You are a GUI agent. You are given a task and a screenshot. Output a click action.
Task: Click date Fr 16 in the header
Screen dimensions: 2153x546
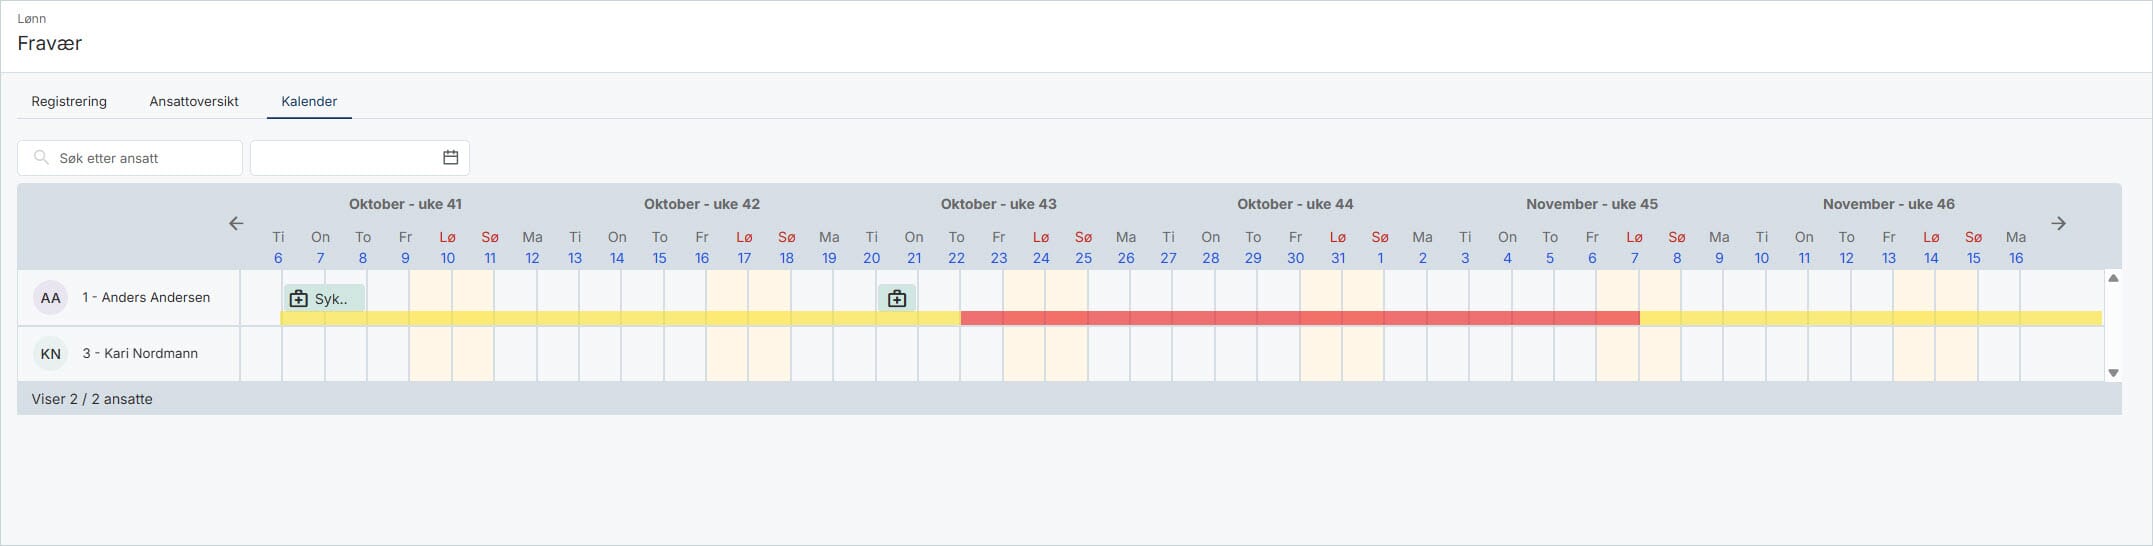(702, 248)
